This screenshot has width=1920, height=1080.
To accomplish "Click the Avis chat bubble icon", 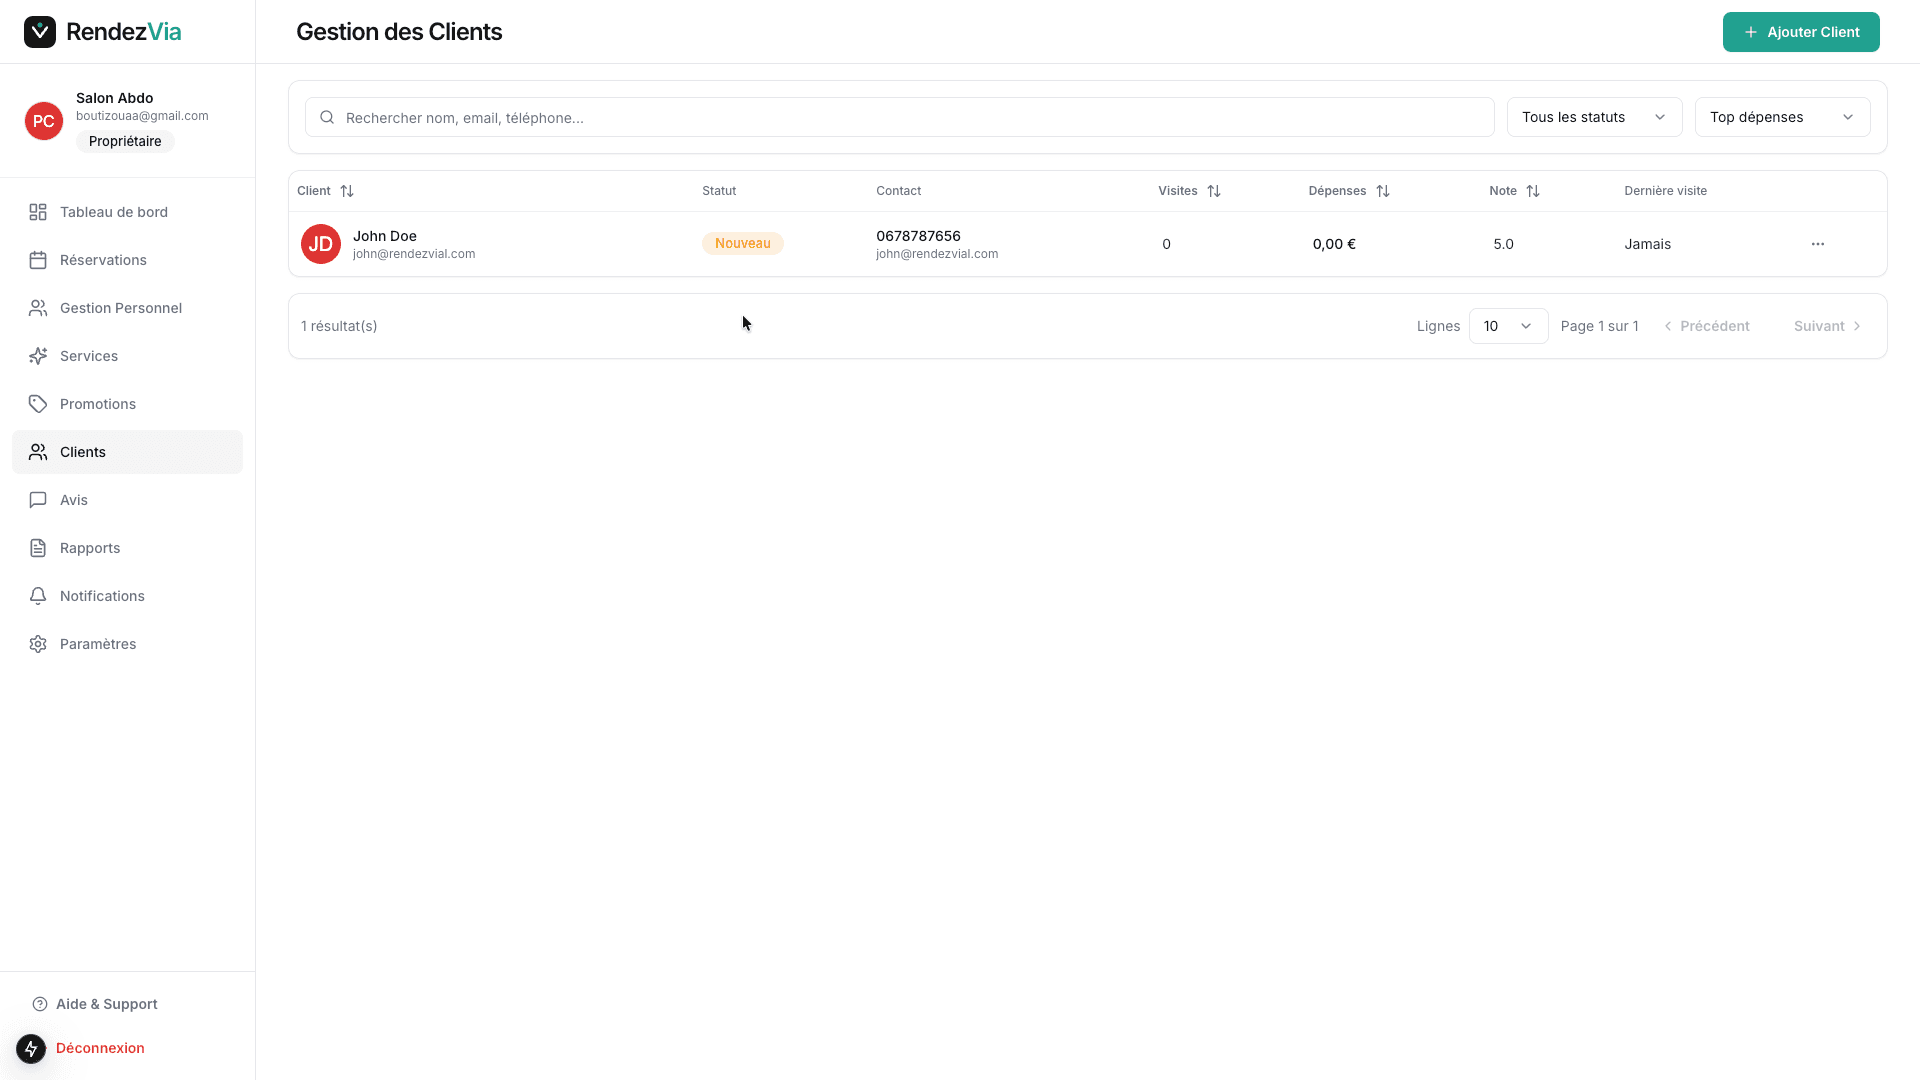I will (38, 500).
